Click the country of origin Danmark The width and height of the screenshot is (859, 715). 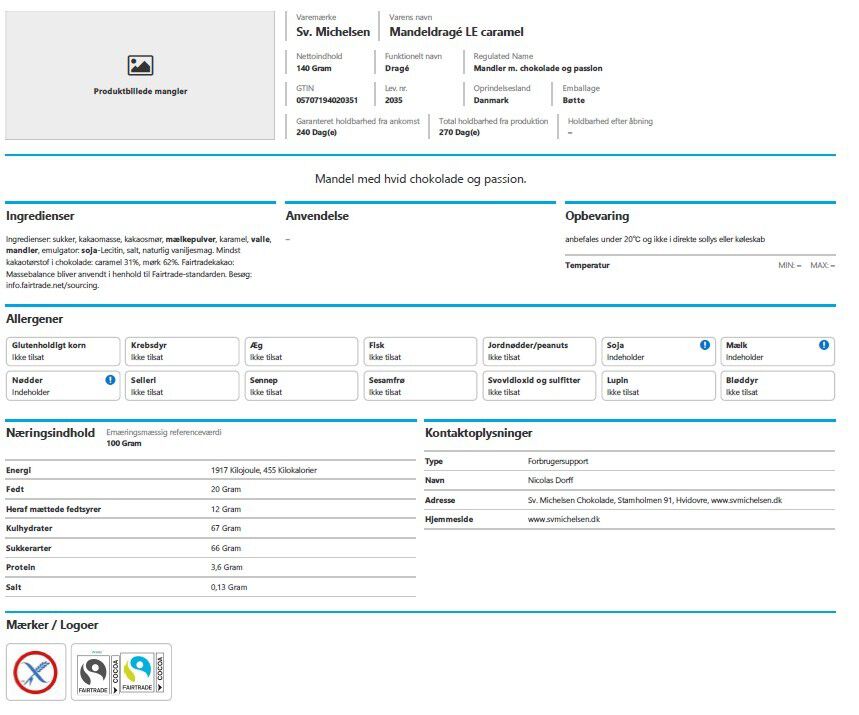[x=491, y=100]
